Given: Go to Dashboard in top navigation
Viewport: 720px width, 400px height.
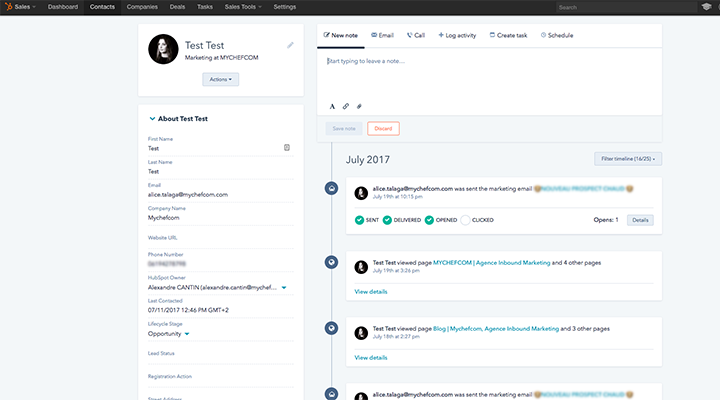Looking at the screenshot, I should 63,7.
